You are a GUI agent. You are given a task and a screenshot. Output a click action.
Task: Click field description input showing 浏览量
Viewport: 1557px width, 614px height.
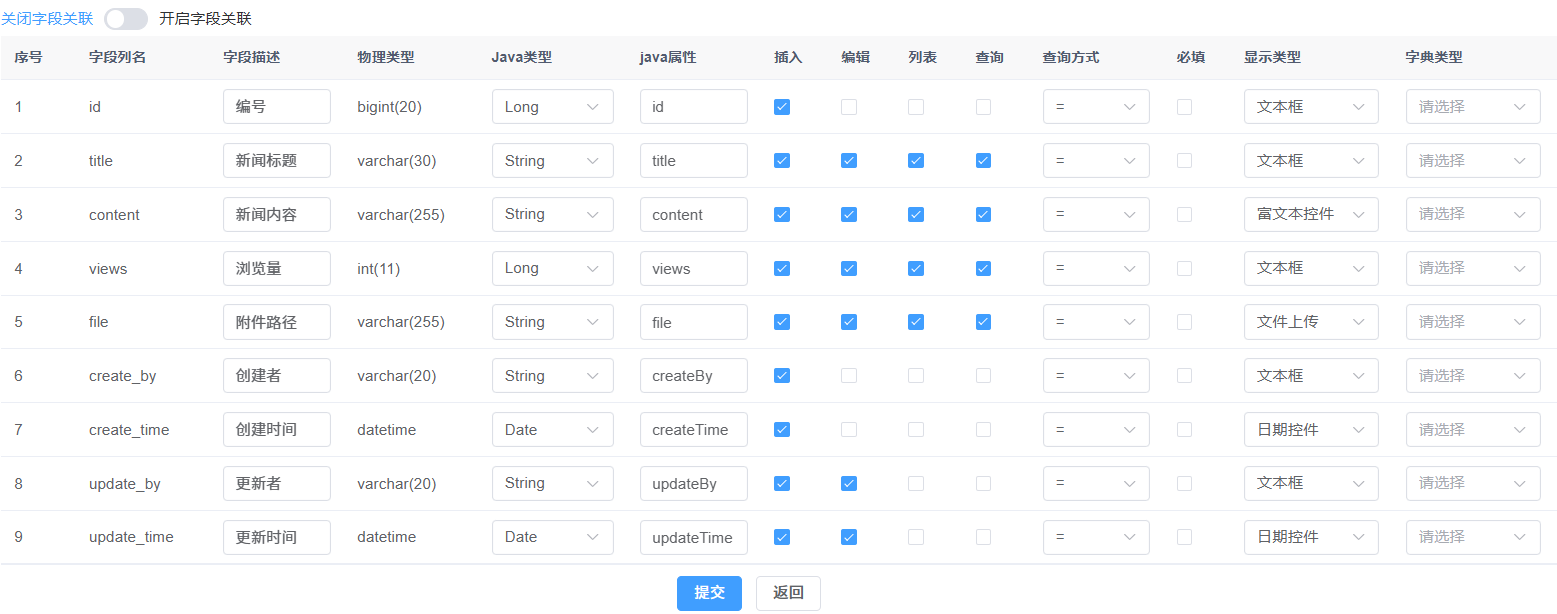click(276, 268)
